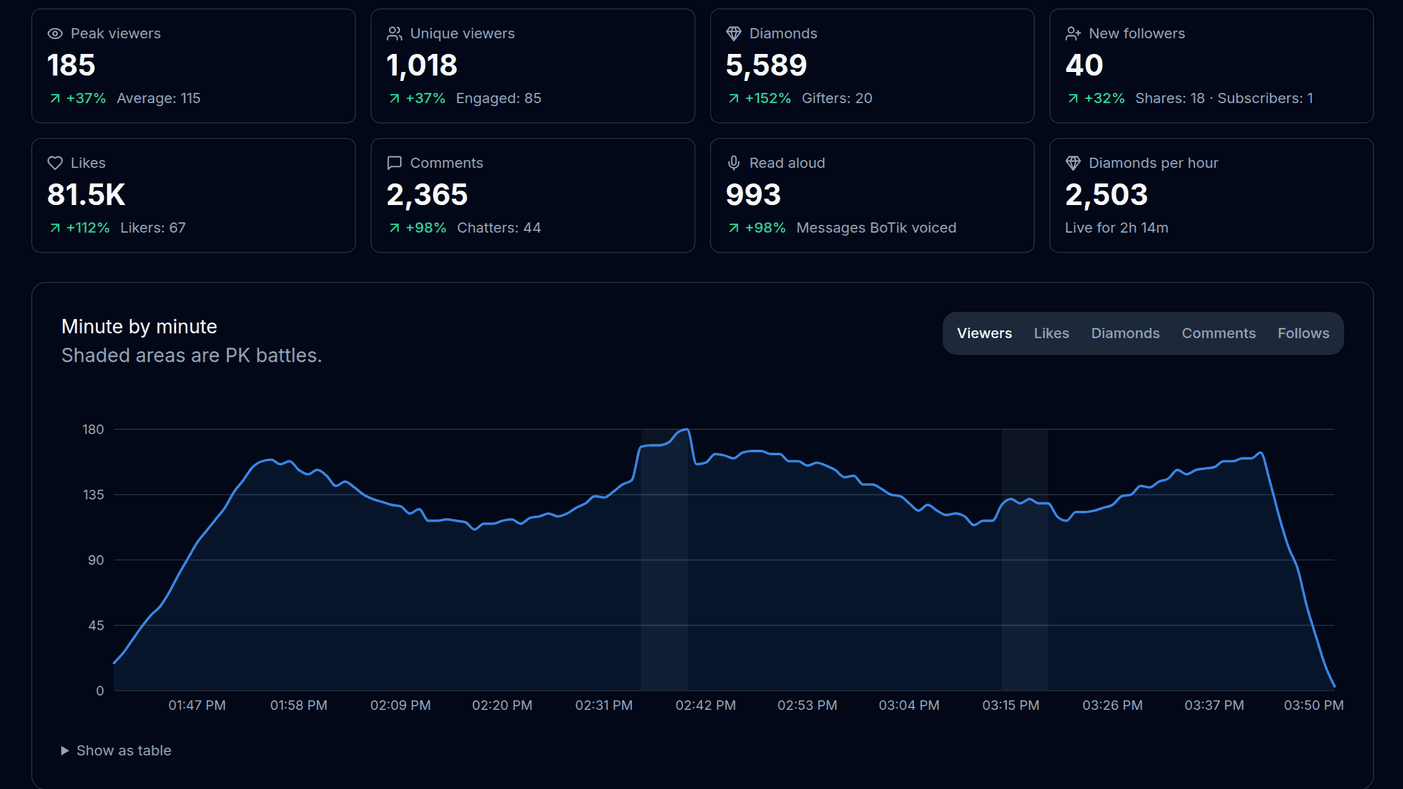Click the add-user icon beside New followers

(1073, 34)
